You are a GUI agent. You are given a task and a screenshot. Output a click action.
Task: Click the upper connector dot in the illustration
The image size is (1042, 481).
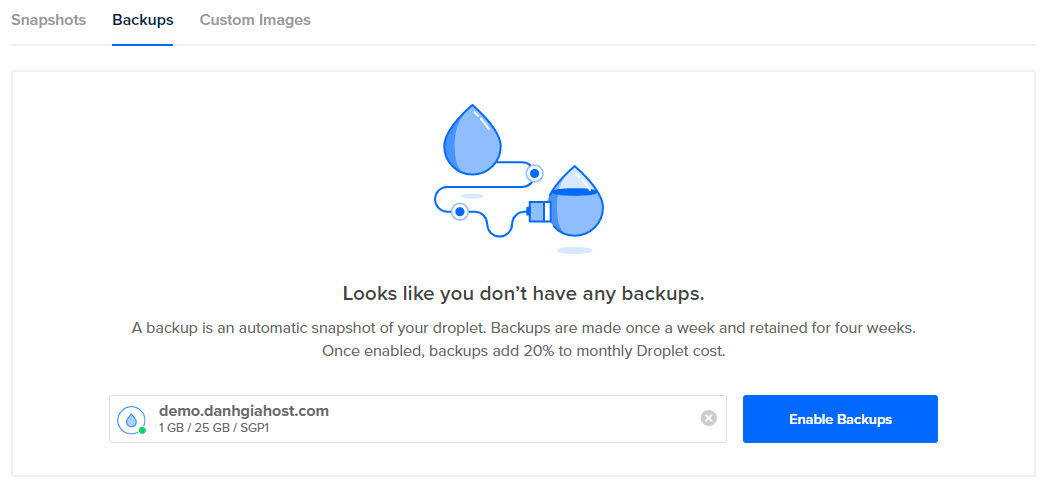534,173
